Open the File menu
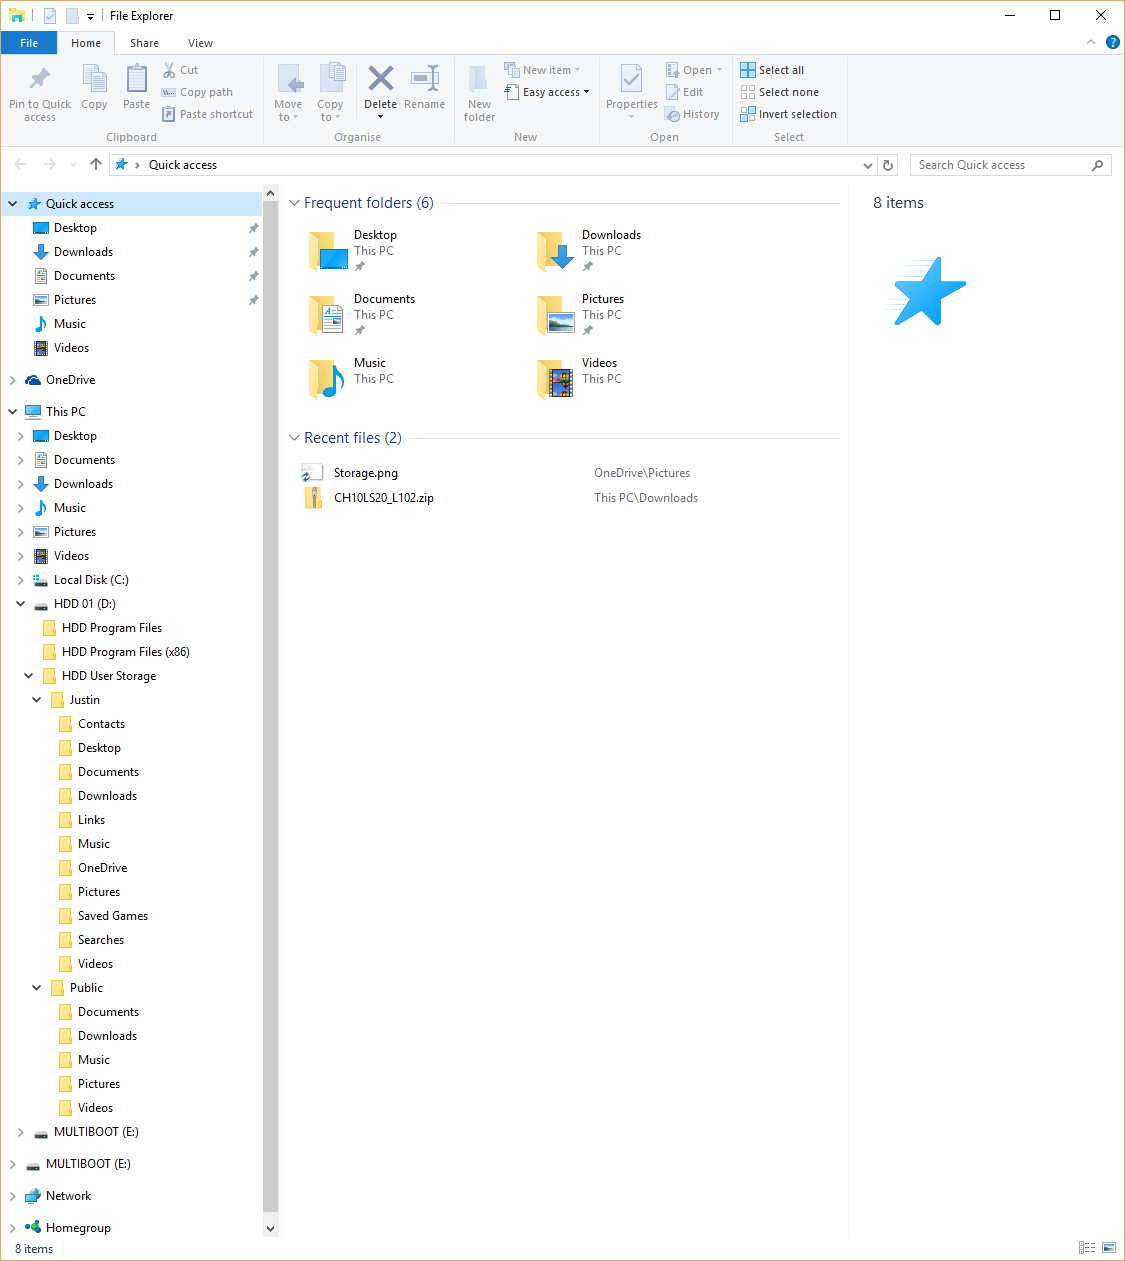 click(x=29, y=43)
